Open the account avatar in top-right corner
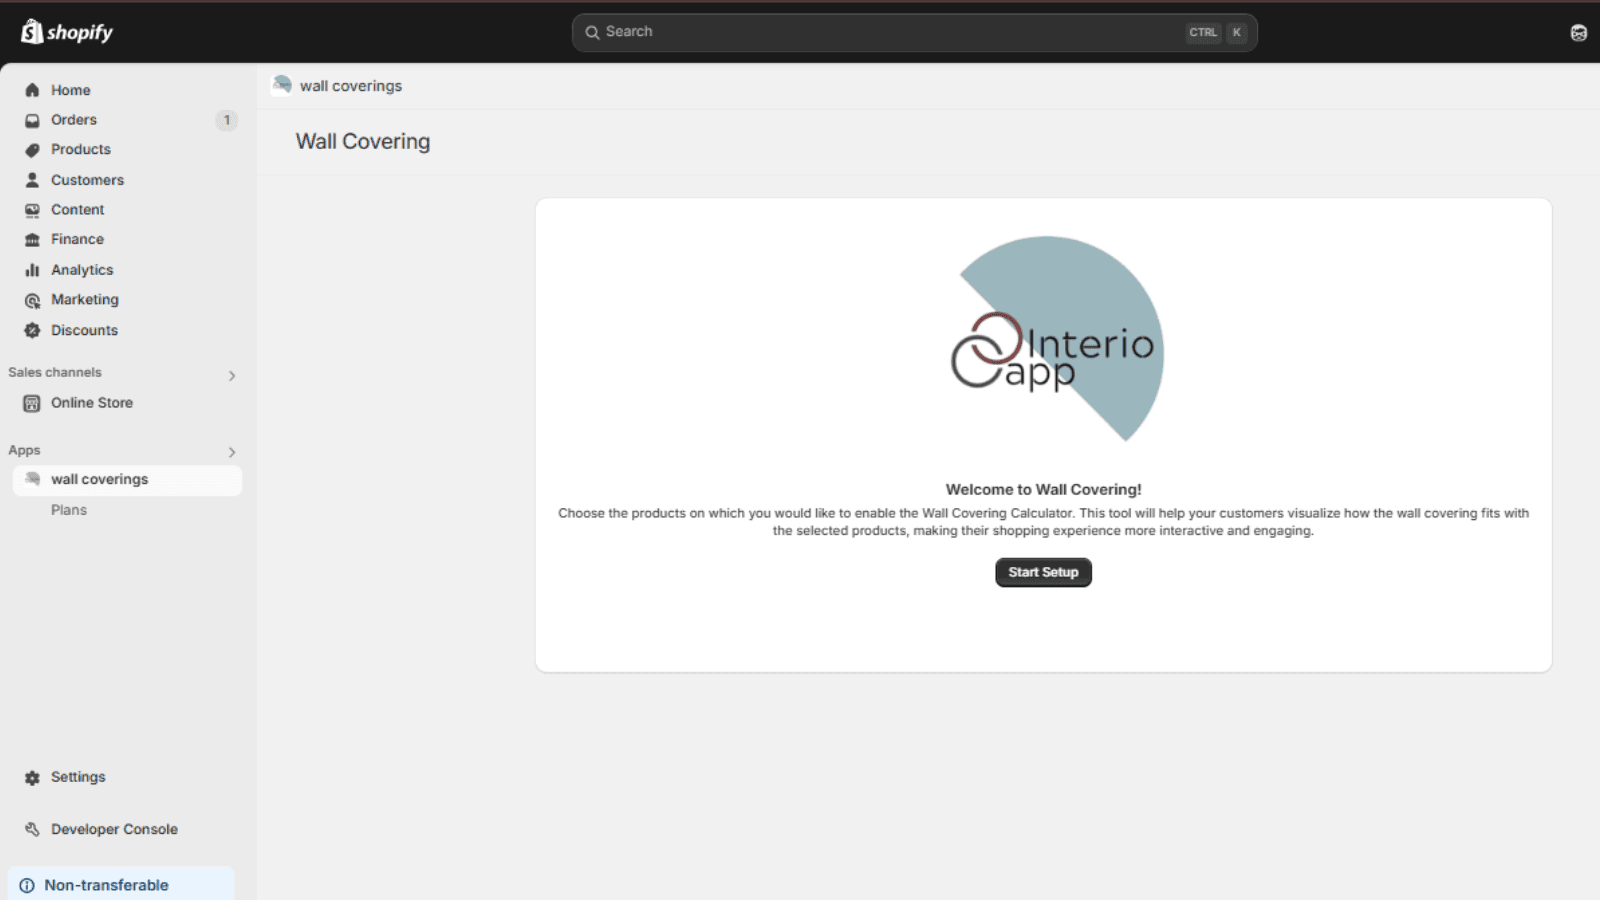1600x900 pixels. coord(1578,33)
